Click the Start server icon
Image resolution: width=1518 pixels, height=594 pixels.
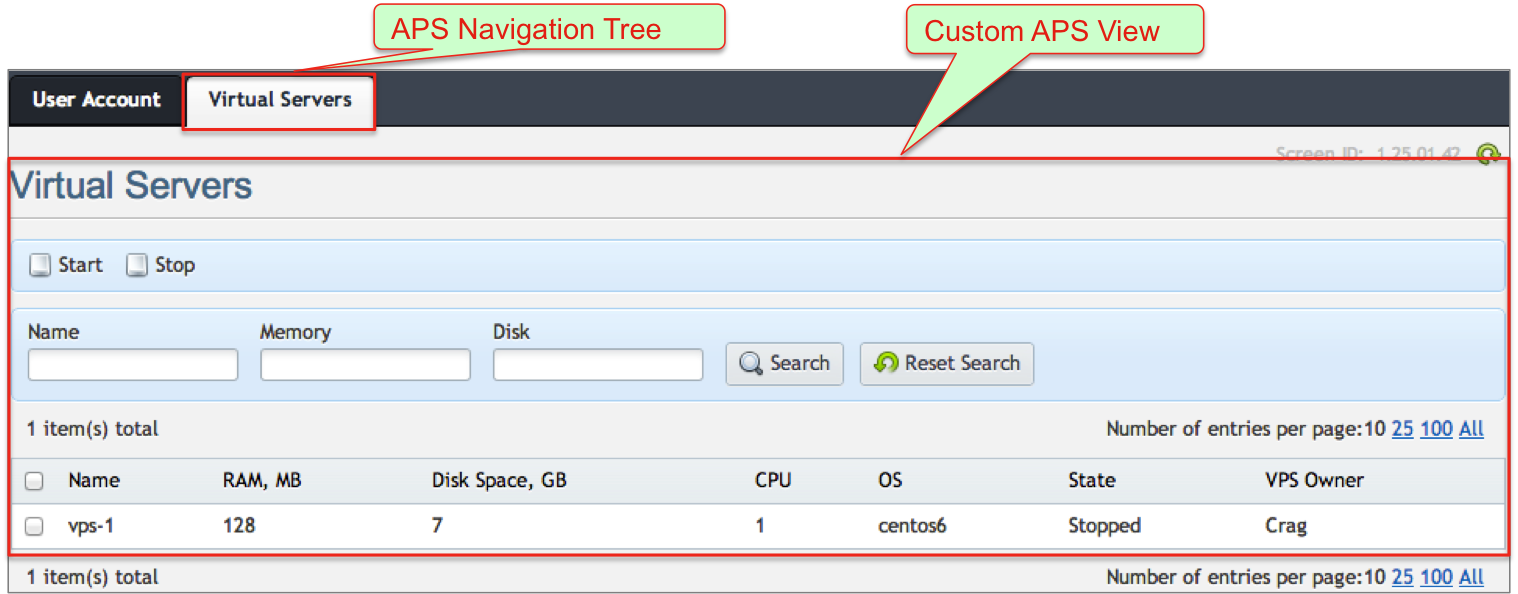[40, 265]
